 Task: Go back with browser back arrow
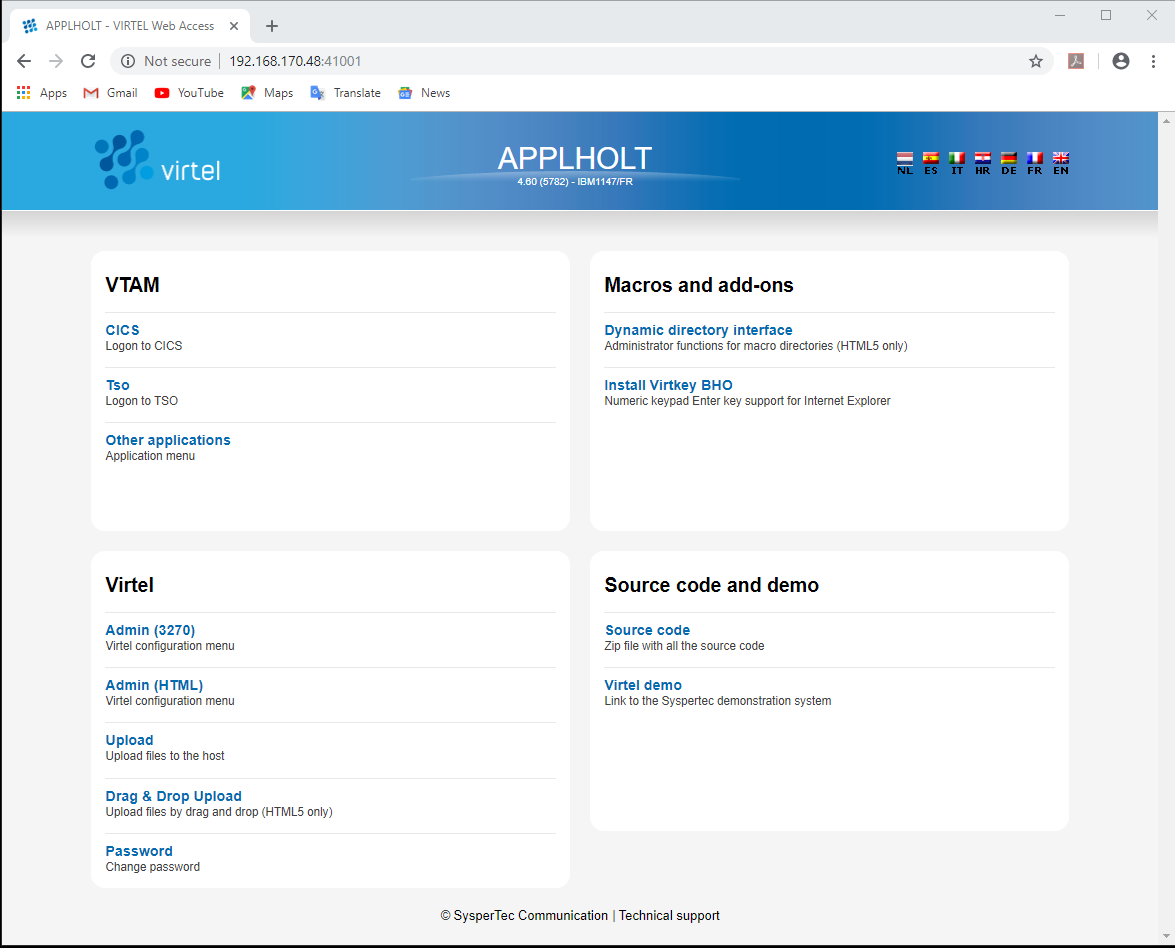[24, 61]
